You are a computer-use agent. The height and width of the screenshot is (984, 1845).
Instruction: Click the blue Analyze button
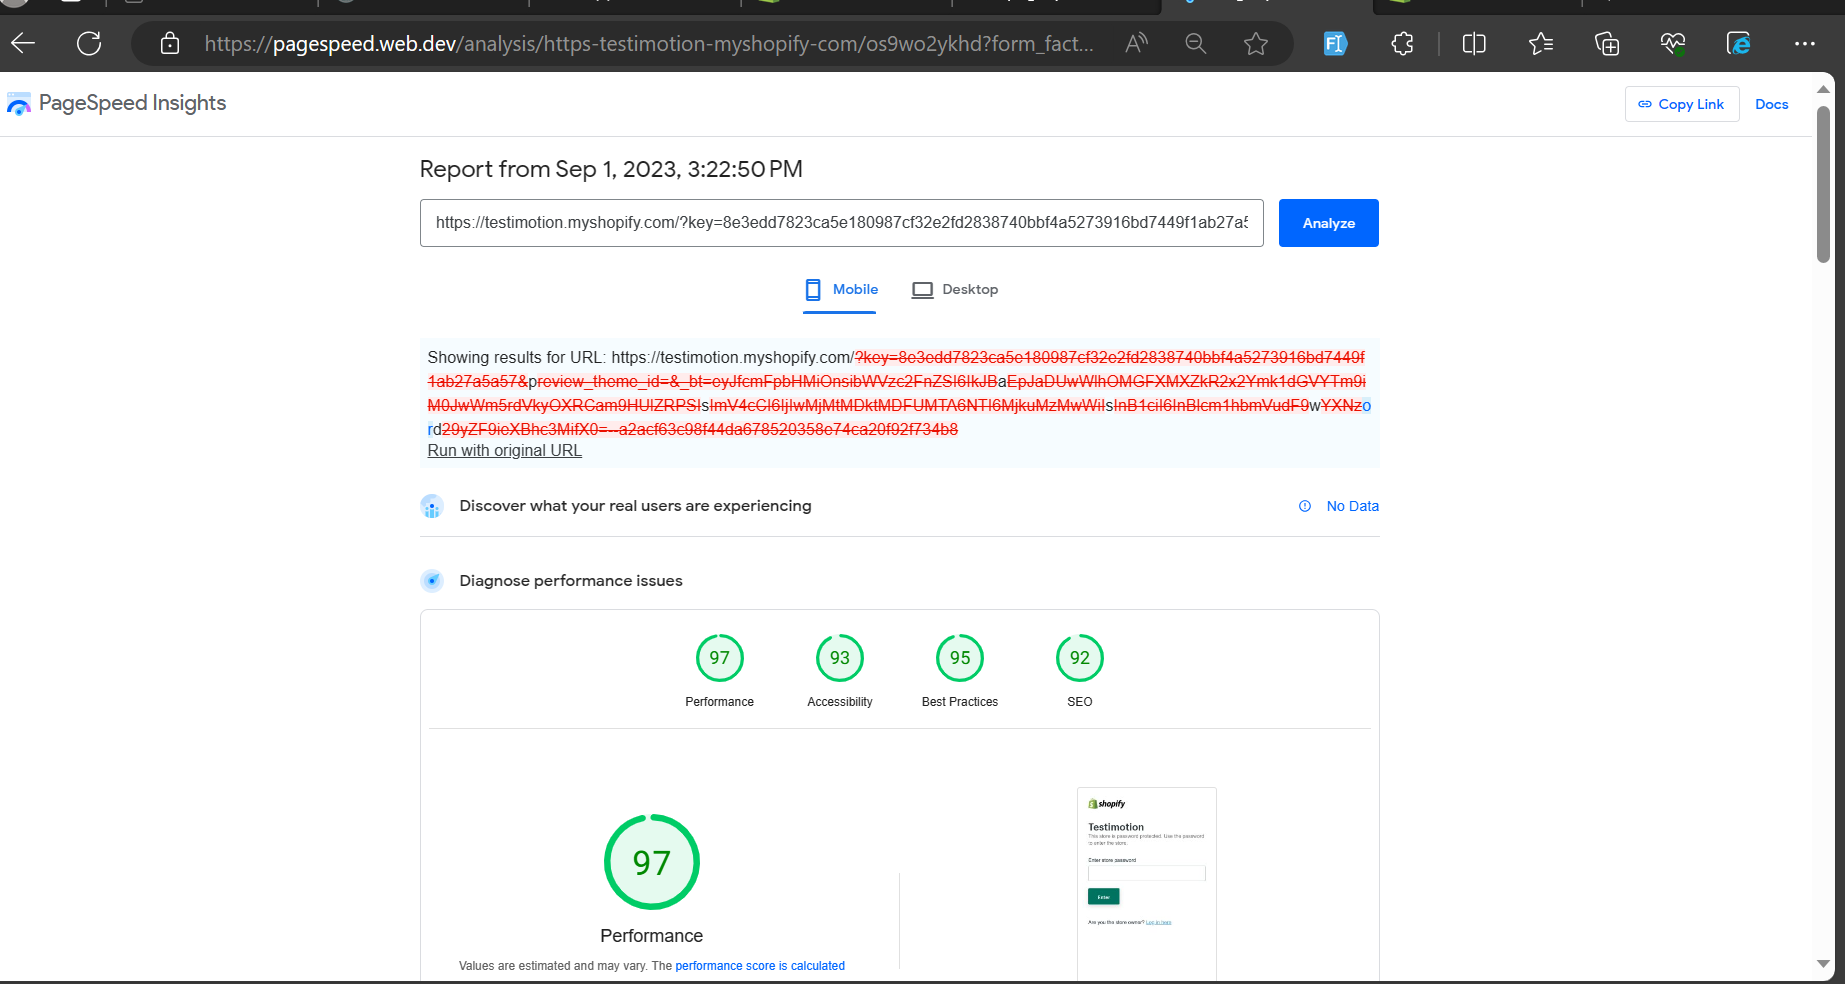click(x=1328, y=223)
